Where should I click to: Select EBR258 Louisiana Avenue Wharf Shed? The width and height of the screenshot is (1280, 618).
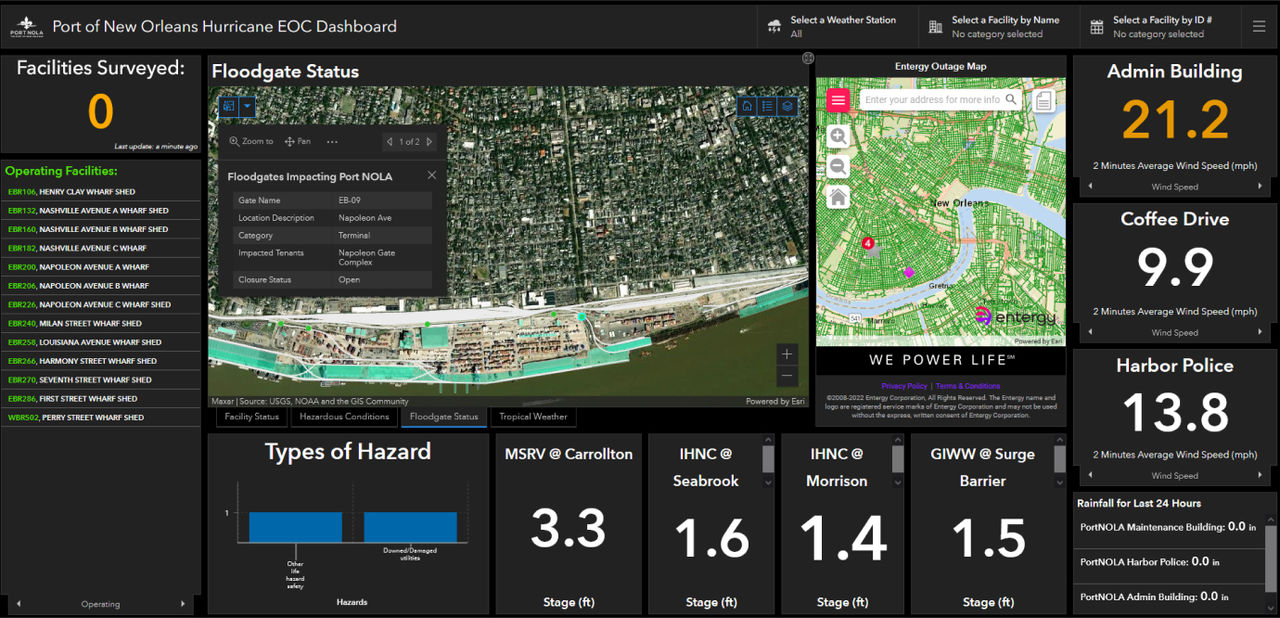[101, 342]
